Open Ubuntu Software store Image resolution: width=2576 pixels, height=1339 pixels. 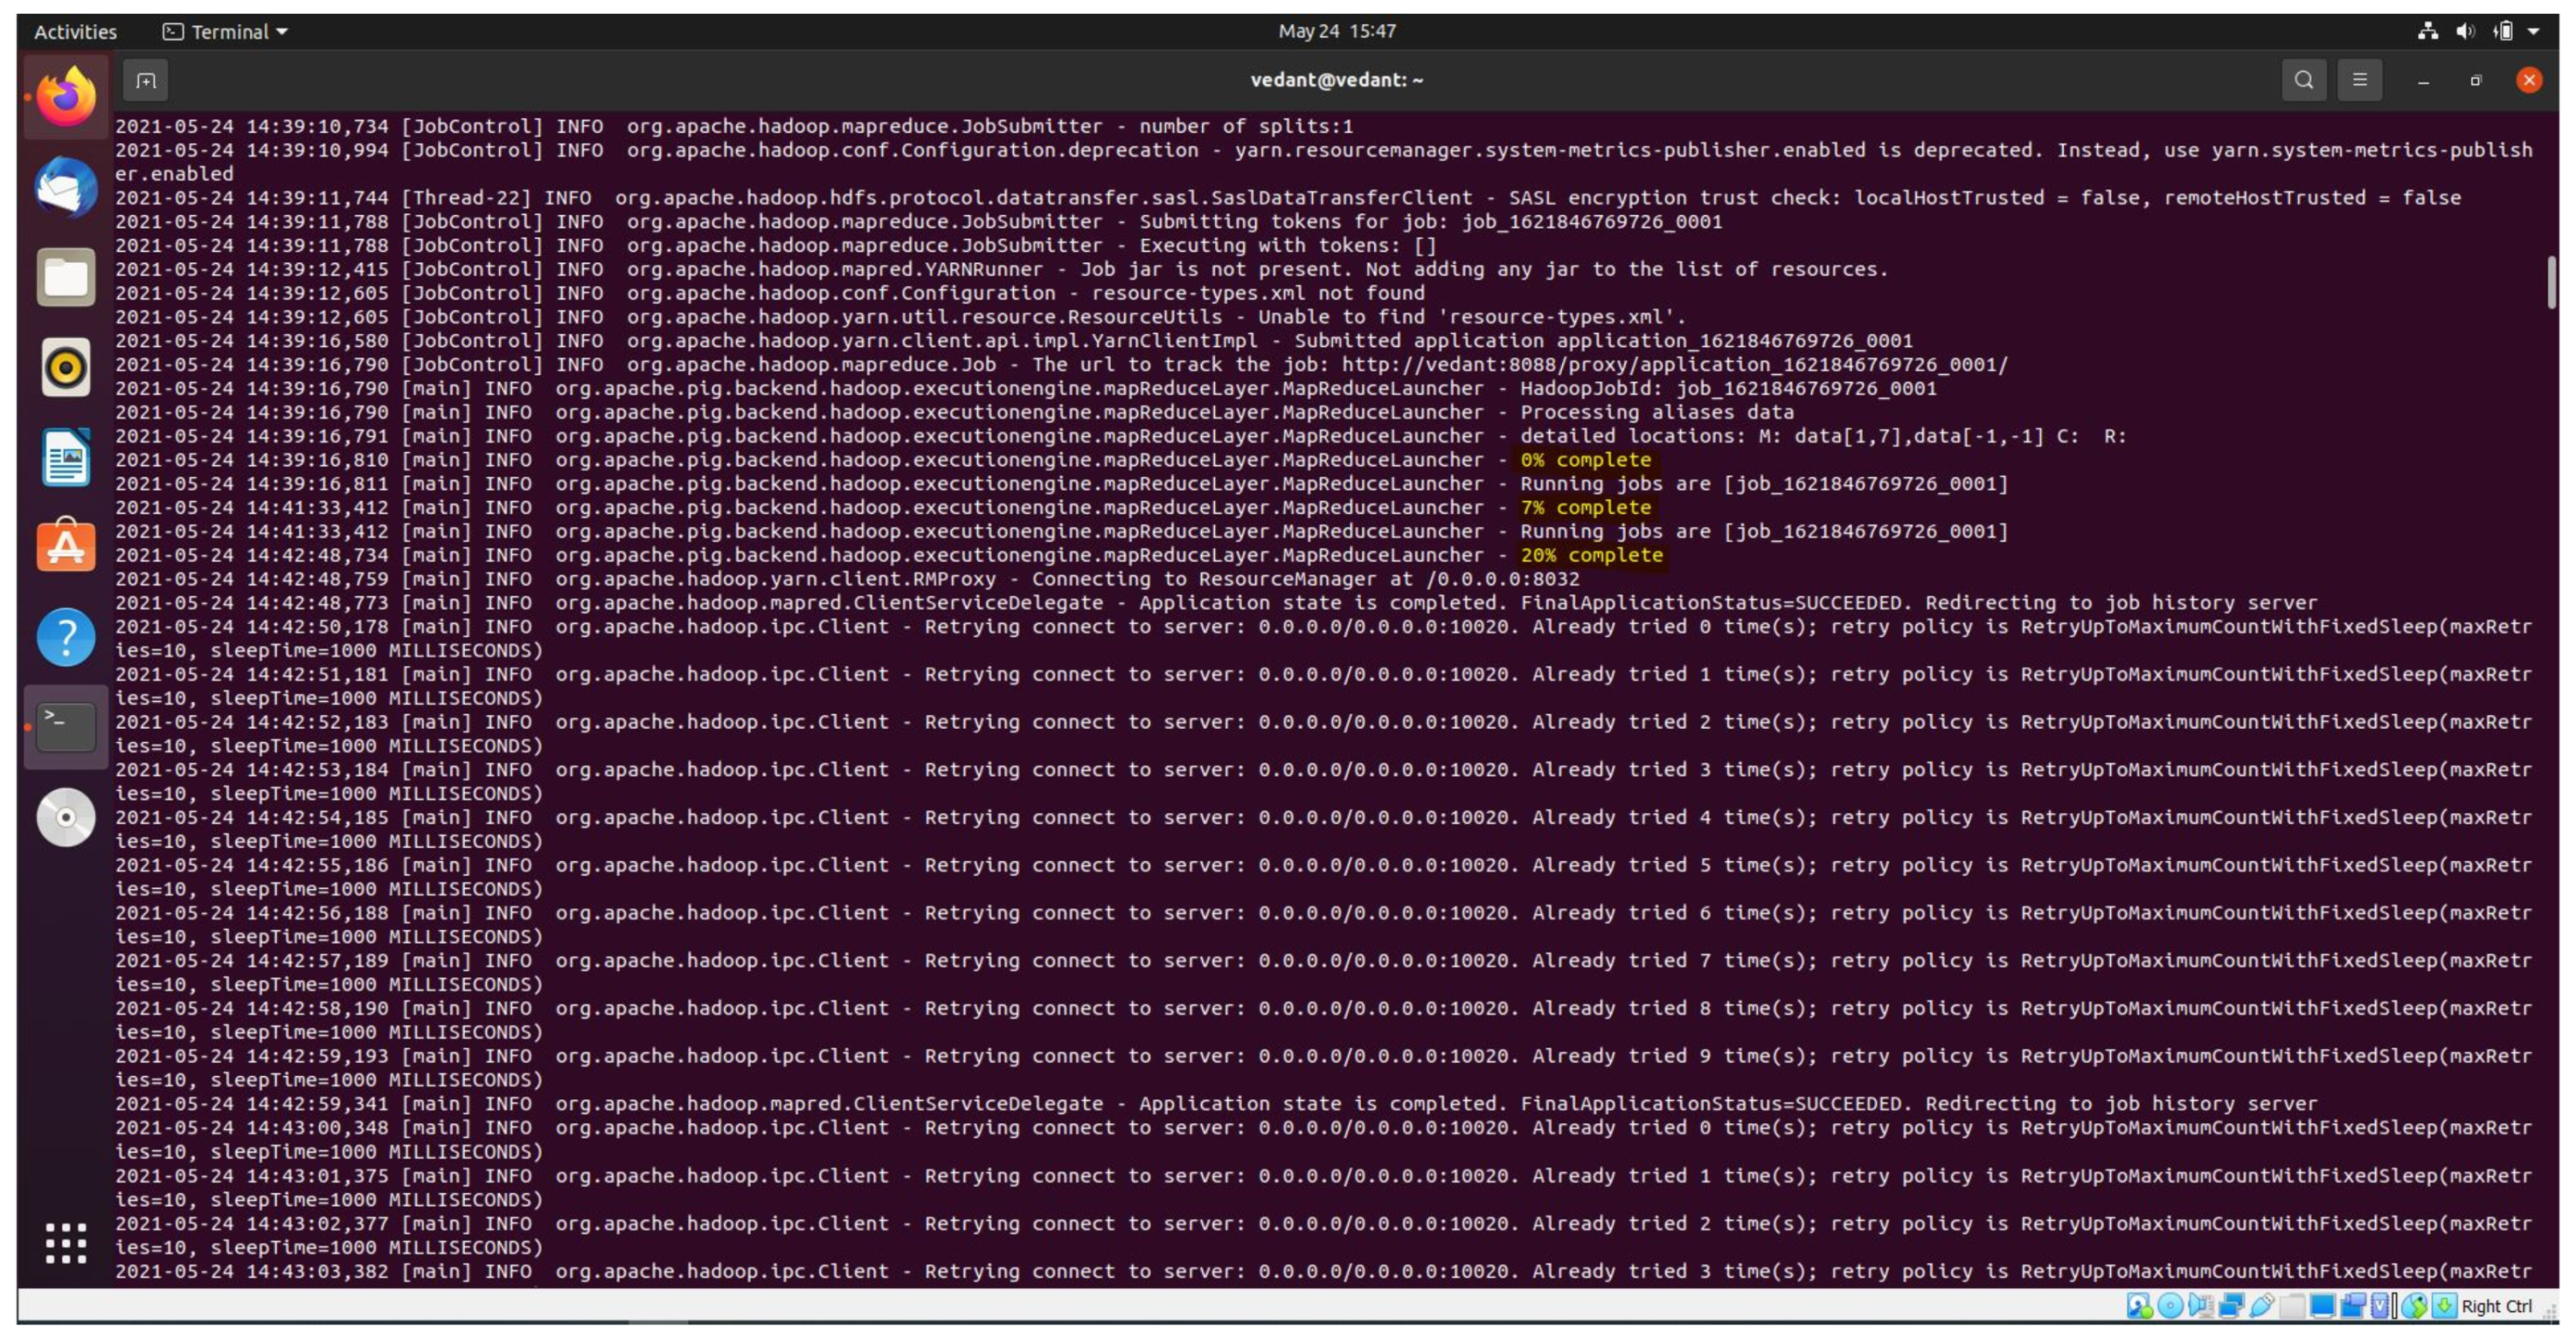[x=66, y=547]
